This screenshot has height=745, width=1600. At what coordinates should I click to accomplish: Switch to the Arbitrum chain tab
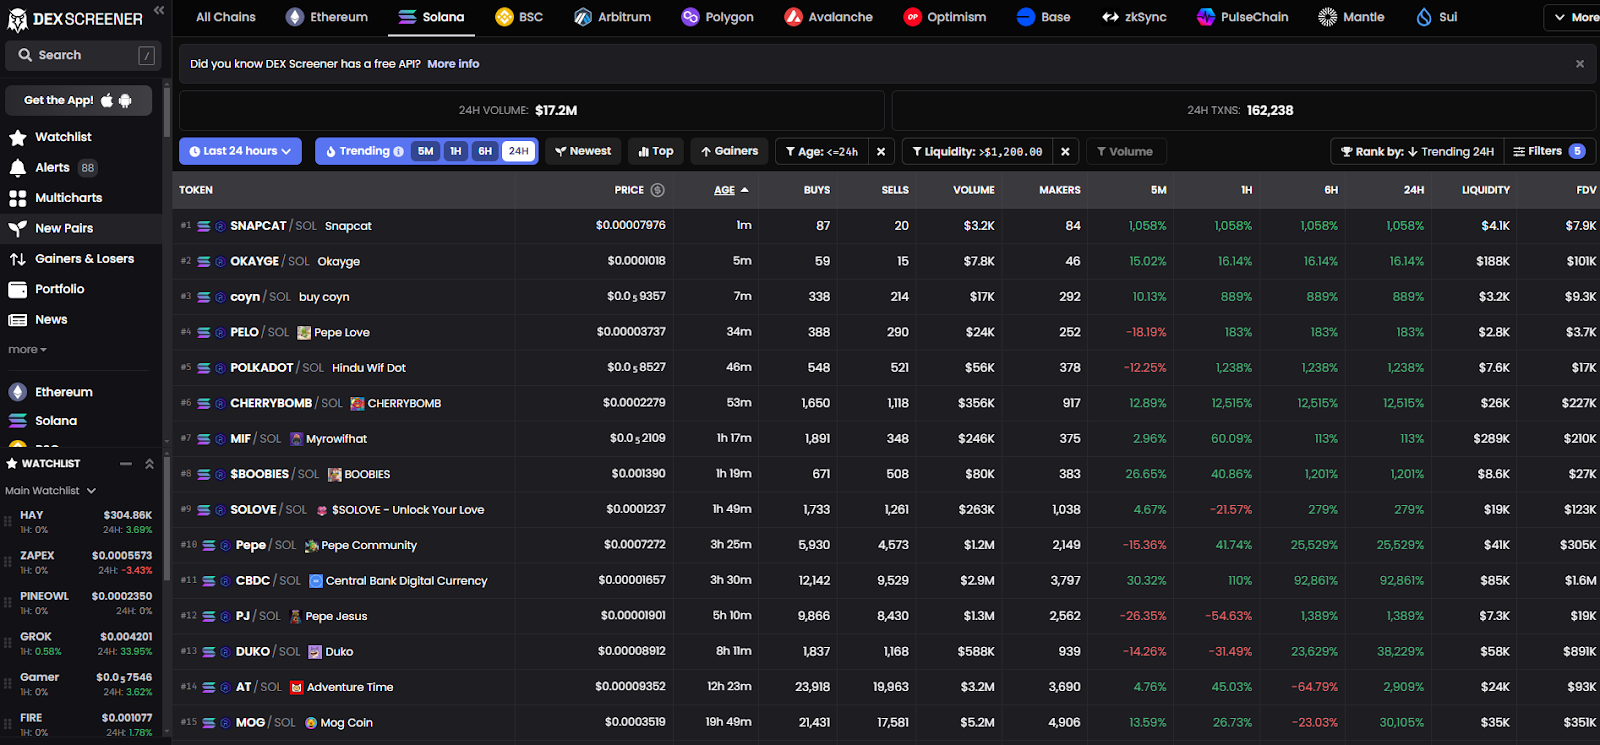613,17
